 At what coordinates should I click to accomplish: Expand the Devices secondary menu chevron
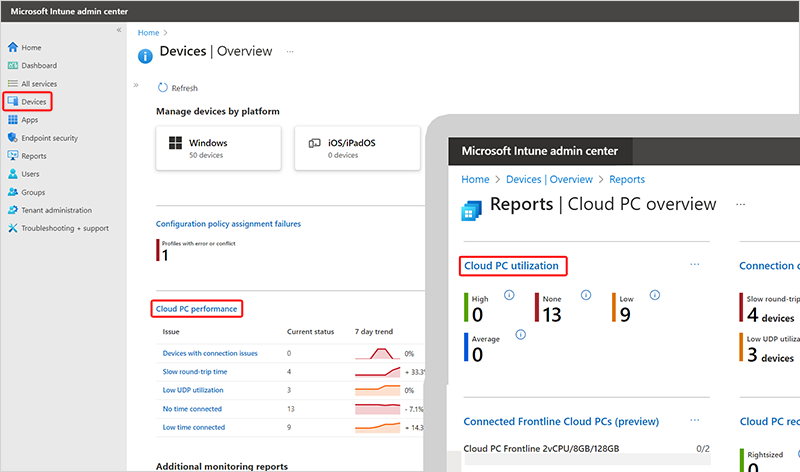pyautogui.click(x=137, y=85)
